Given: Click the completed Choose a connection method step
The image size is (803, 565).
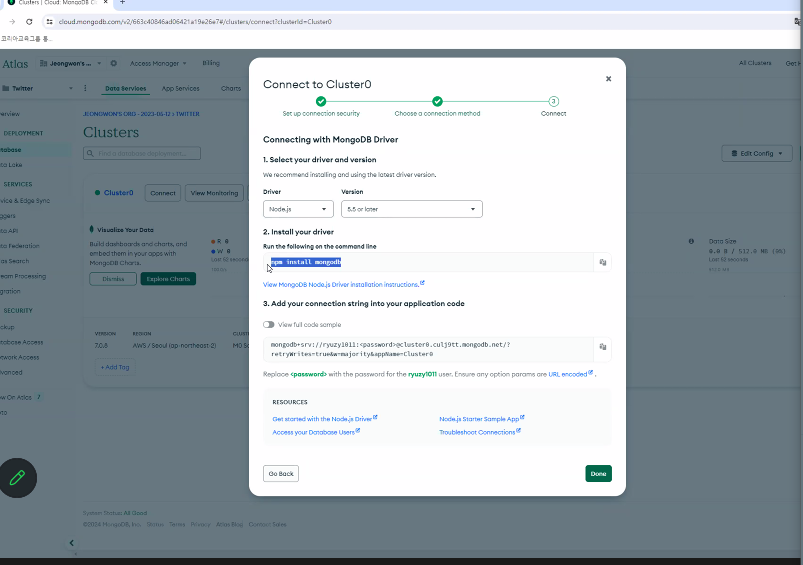Looking at the screenshot, I should point(437,101).
